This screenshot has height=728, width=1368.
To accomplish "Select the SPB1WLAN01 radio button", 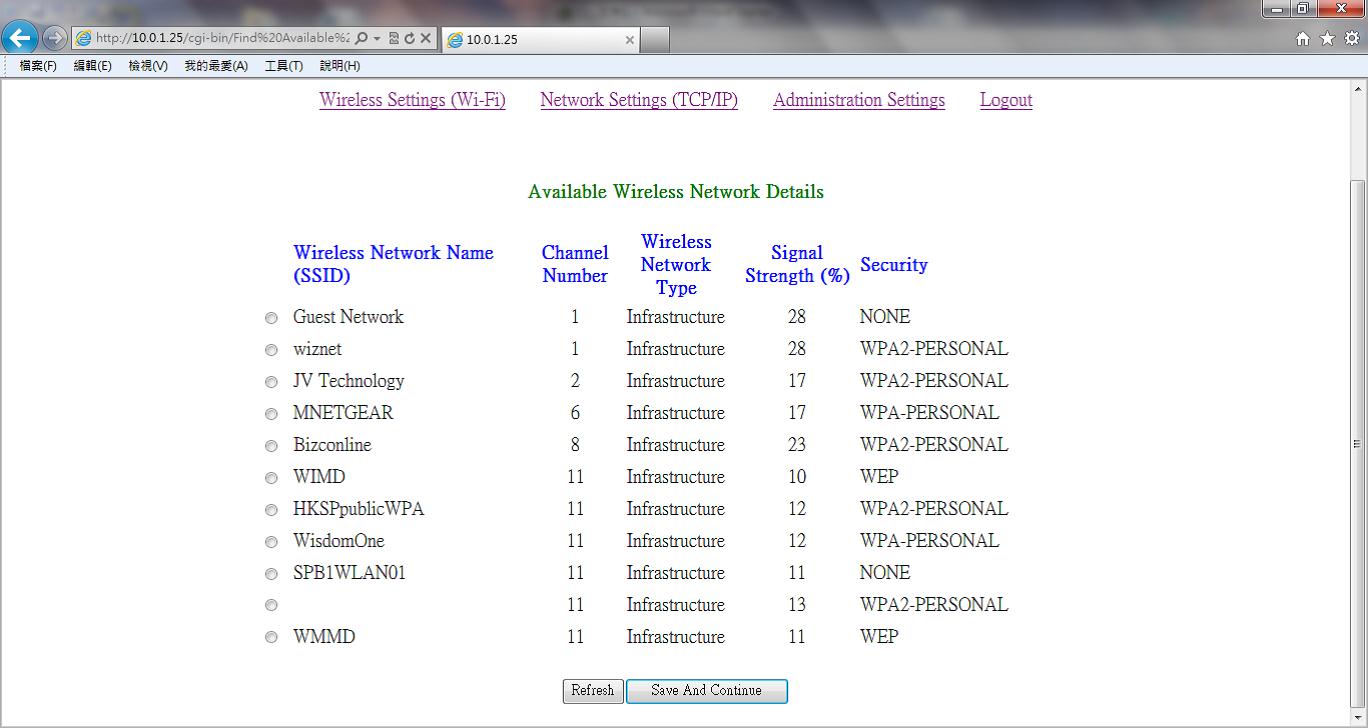I will click(x=271, y=574).
